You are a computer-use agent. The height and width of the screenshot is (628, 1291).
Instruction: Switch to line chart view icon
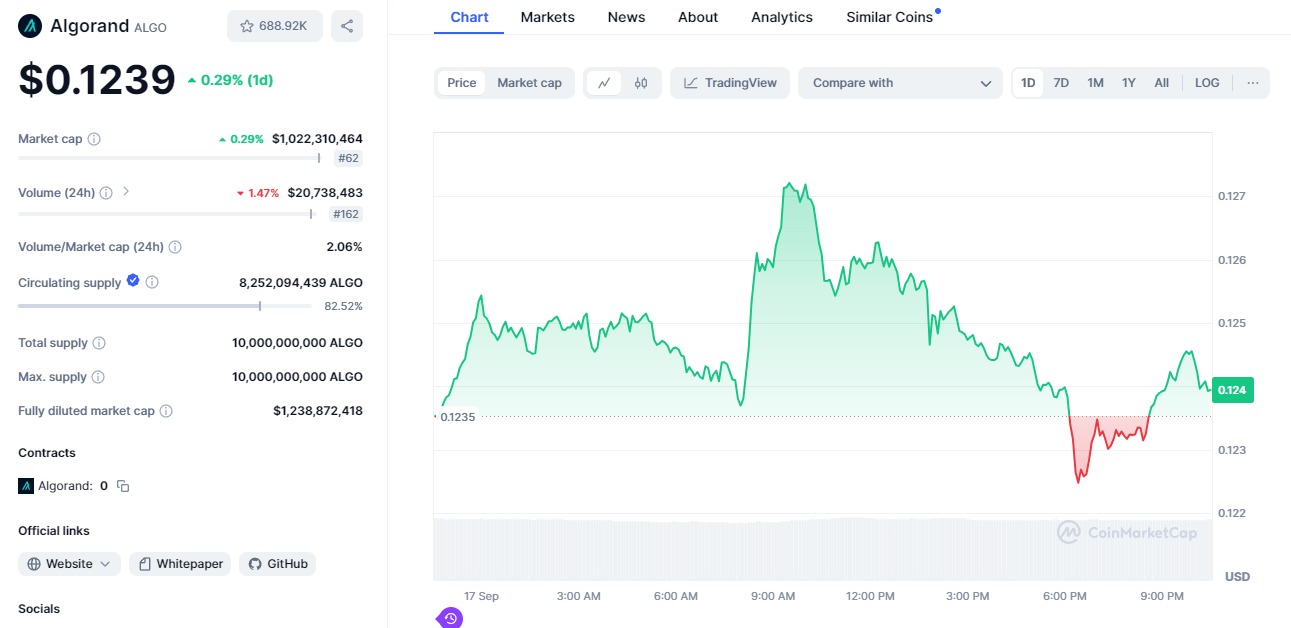tap(604, 83)
